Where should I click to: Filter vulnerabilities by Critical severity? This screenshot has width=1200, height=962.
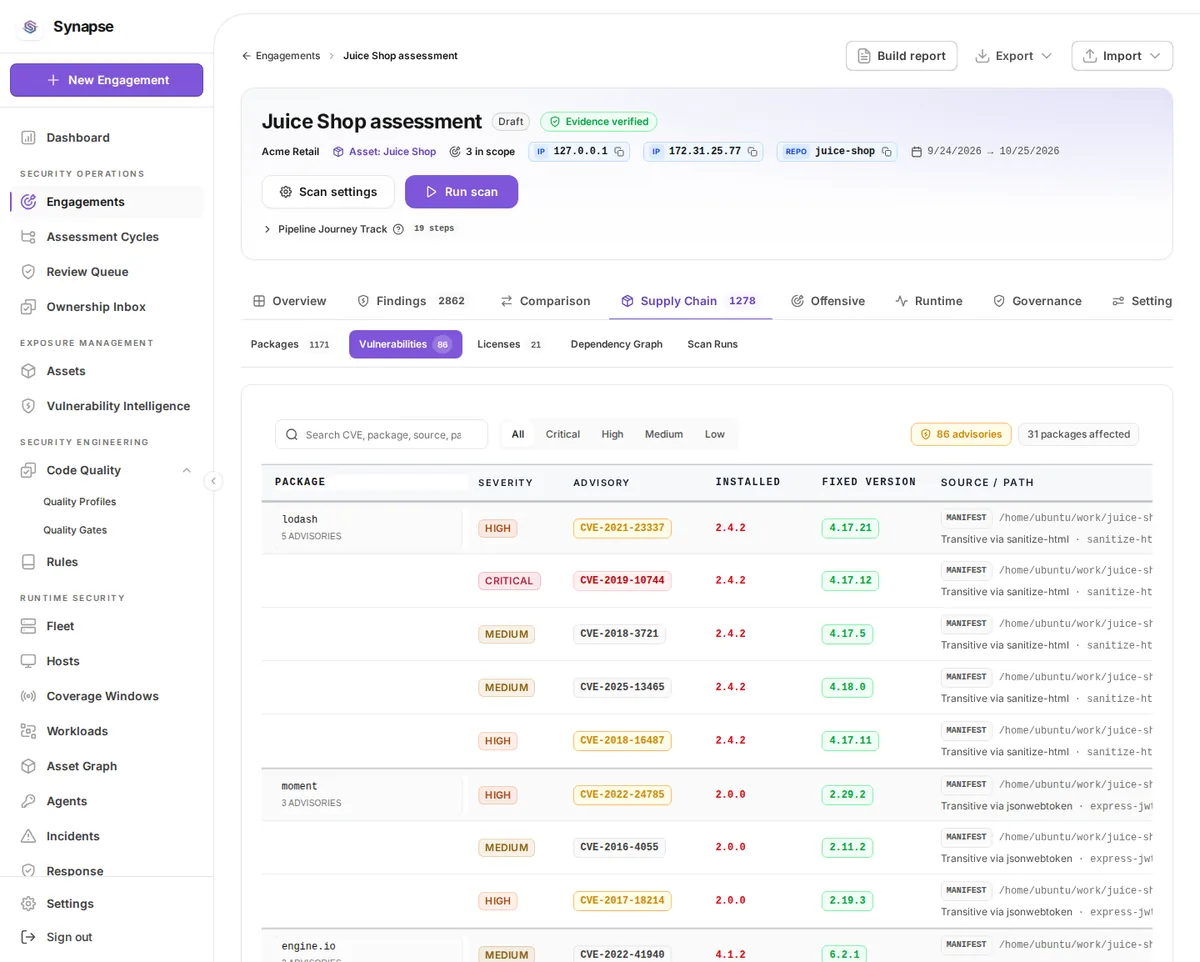(562, 434)
